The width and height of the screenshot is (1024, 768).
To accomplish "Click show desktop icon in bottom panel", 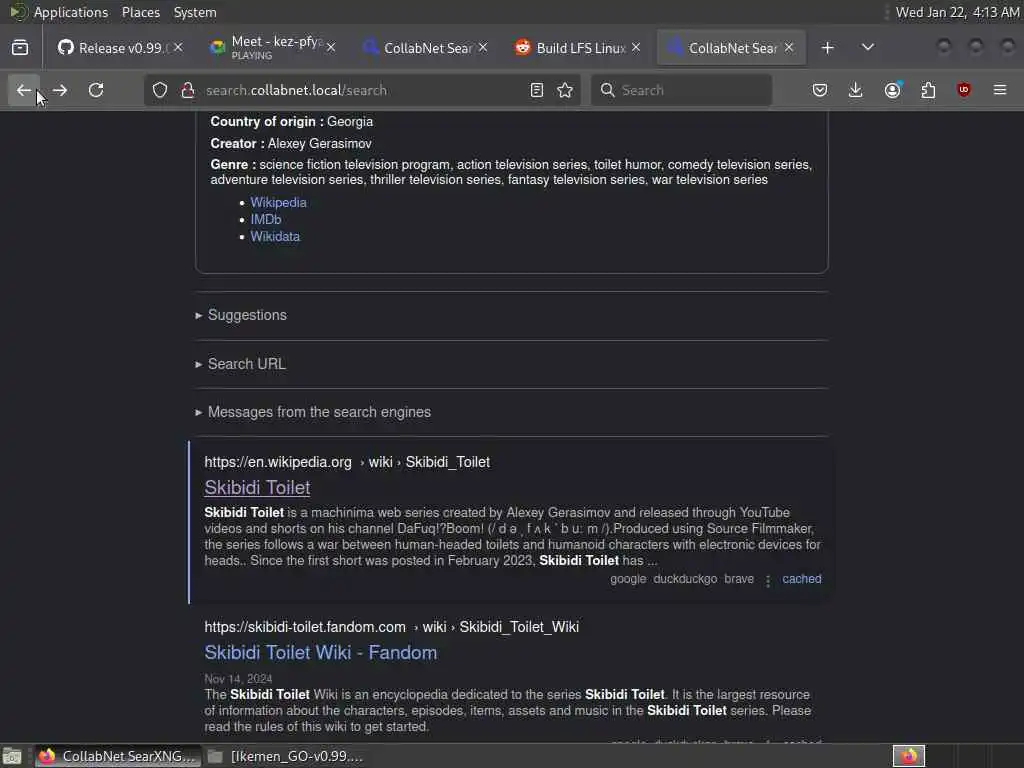I will pyautogui.click(x=12, y=756).
